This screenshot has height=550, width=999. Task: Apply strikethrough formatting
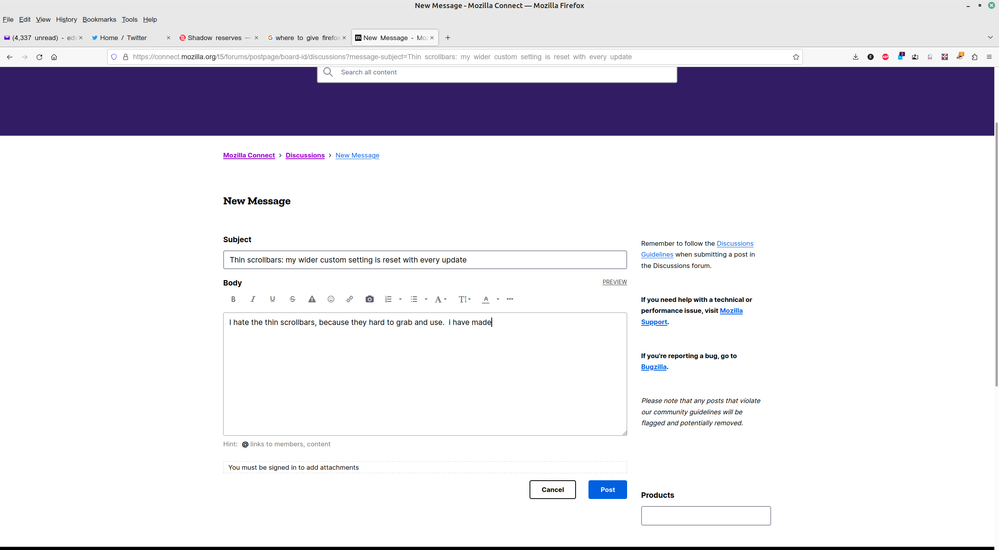click(292, 299)
